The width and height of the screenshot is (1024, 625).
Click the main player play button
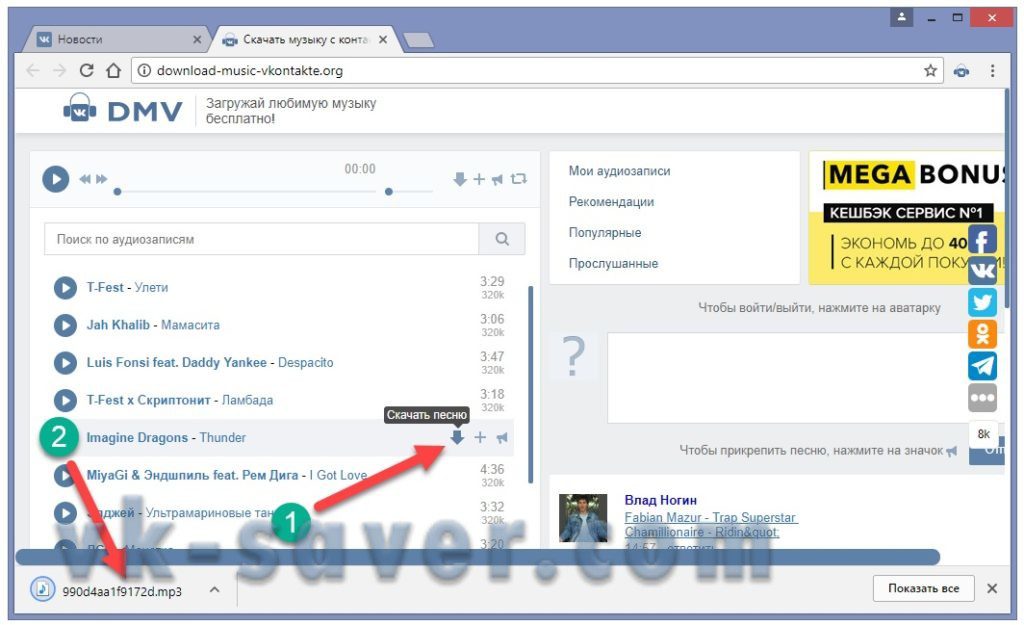pos(56,179)
